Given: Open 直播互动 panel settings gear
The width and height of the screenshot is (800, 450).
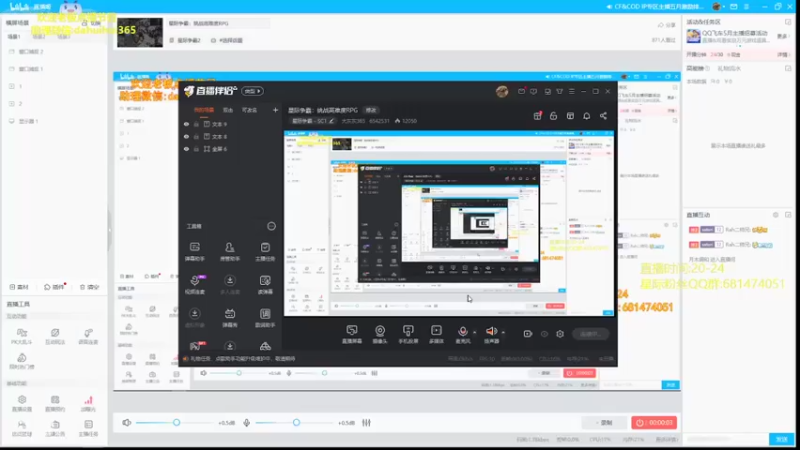Looking at the screenshot, I should tap(776, 215).
